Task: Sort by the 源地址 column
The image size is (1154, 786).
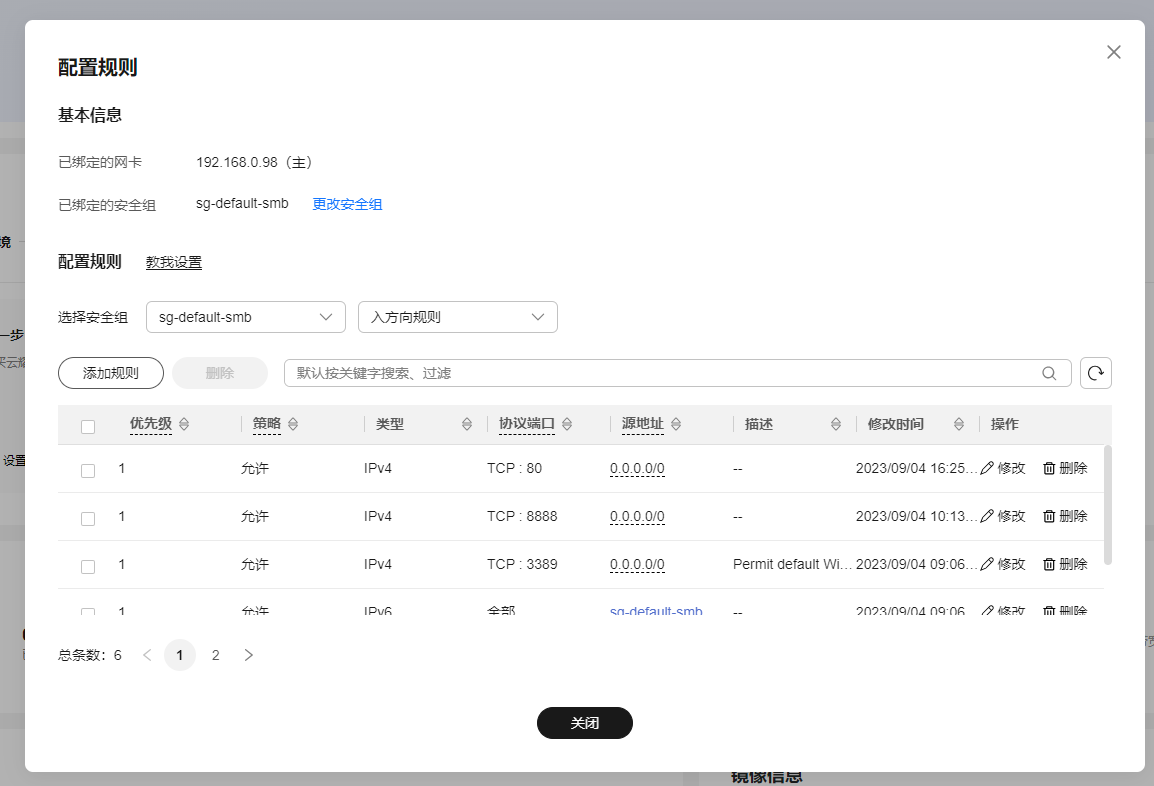Action: pos(675,423)
